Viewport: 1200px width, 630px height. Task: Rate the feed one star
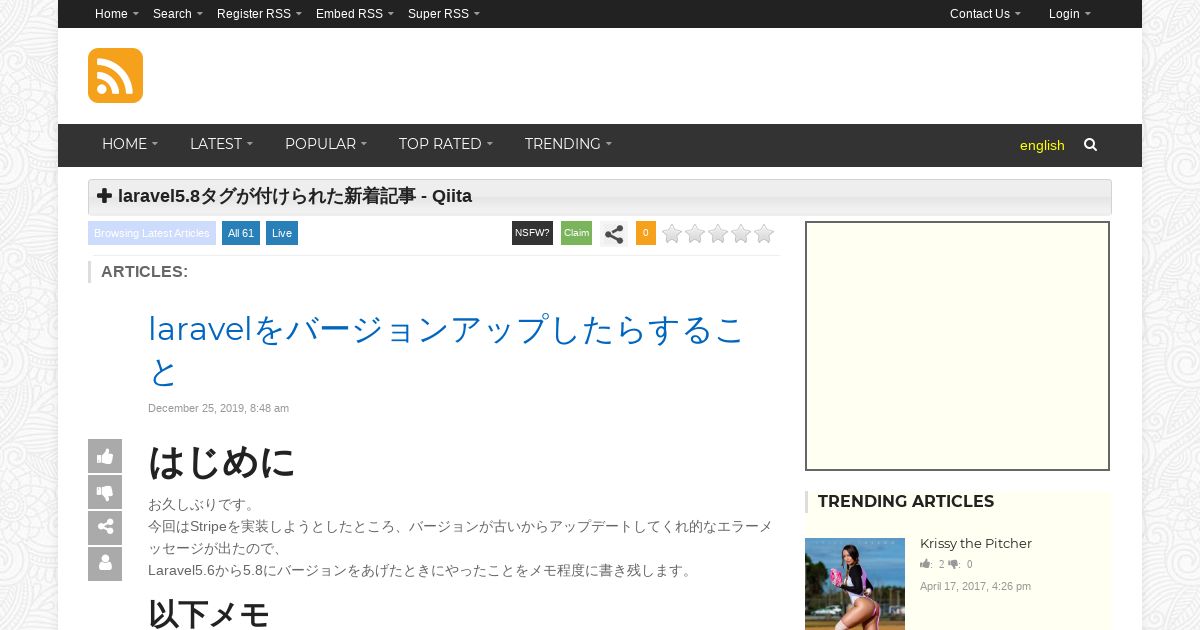pos(672,234)
